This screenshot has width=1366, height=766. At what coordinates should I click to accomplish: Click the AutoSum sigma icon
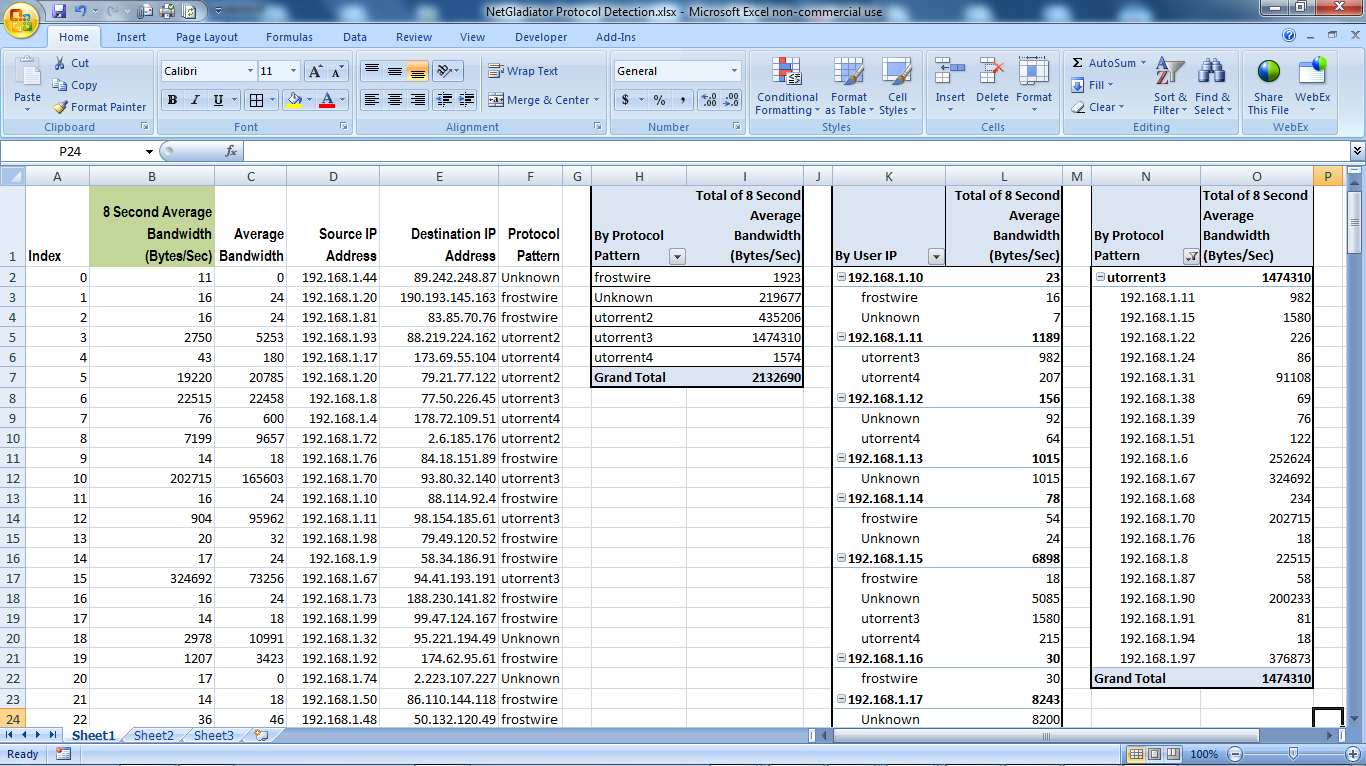click(x=1078, y=62)
